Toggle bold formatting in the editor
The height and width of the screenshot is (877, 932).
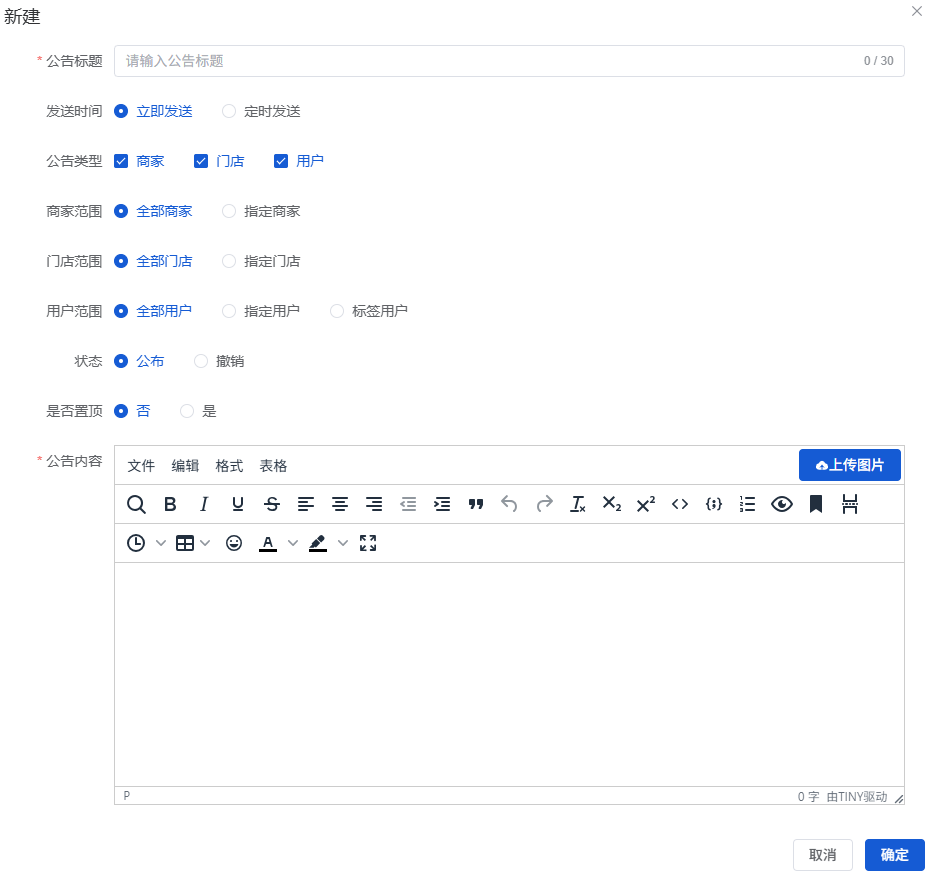pyautogui.click(x=170, y=504)
